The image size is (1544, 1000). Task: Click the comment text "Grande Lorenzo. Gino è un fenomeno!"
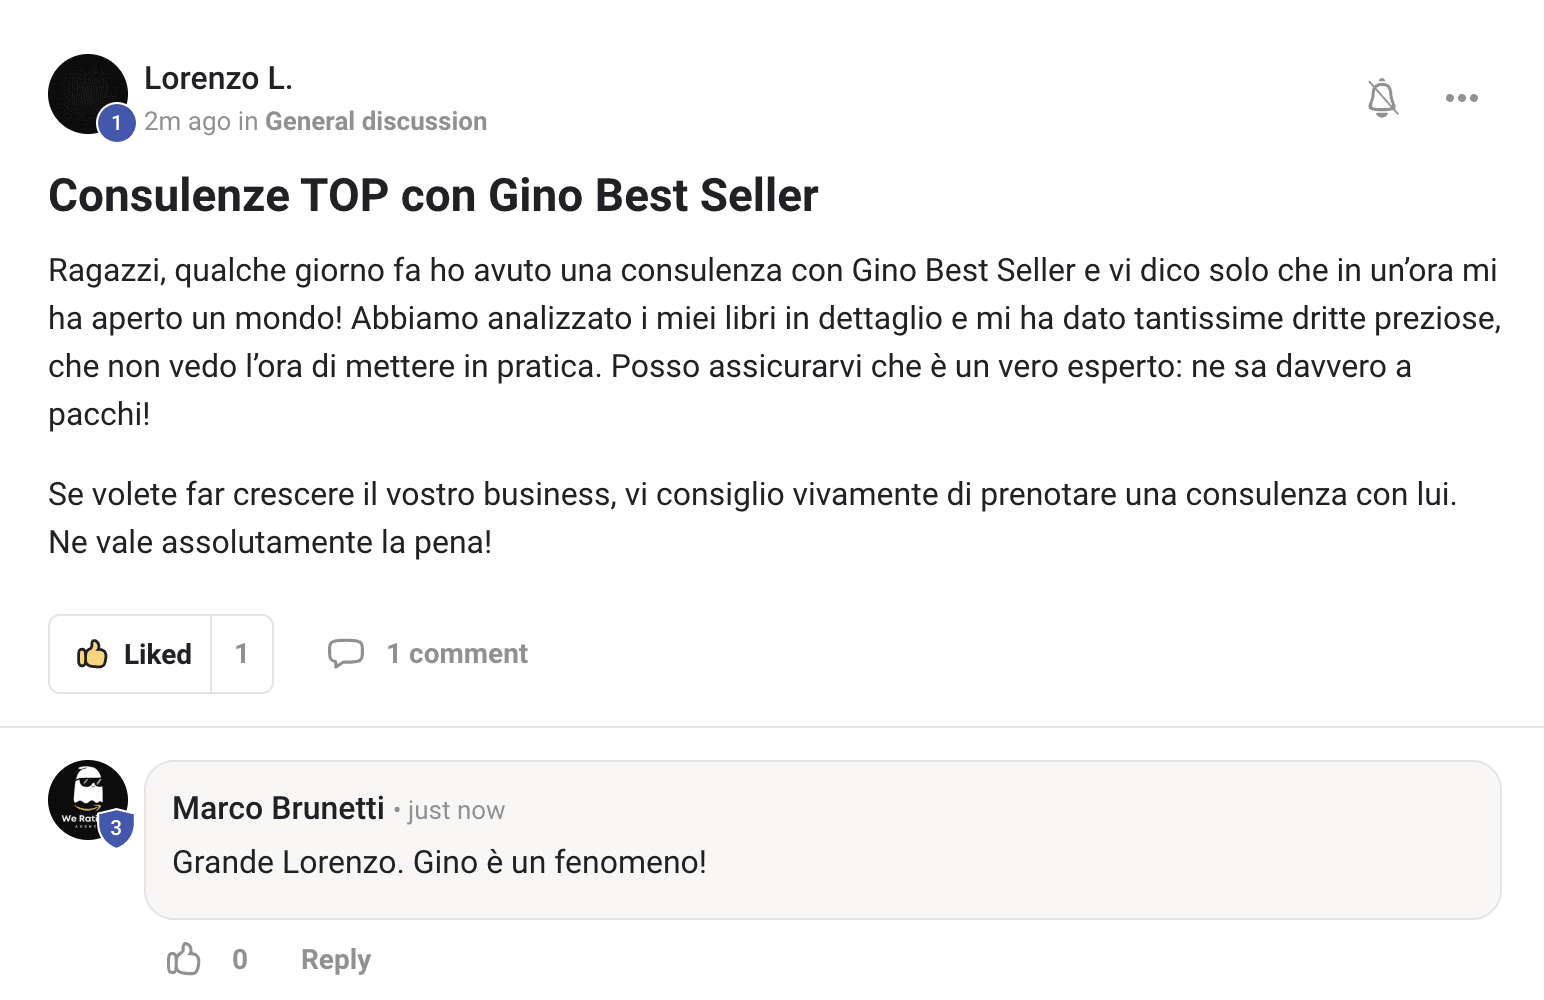pyautogui.click(x=439, y=862)
